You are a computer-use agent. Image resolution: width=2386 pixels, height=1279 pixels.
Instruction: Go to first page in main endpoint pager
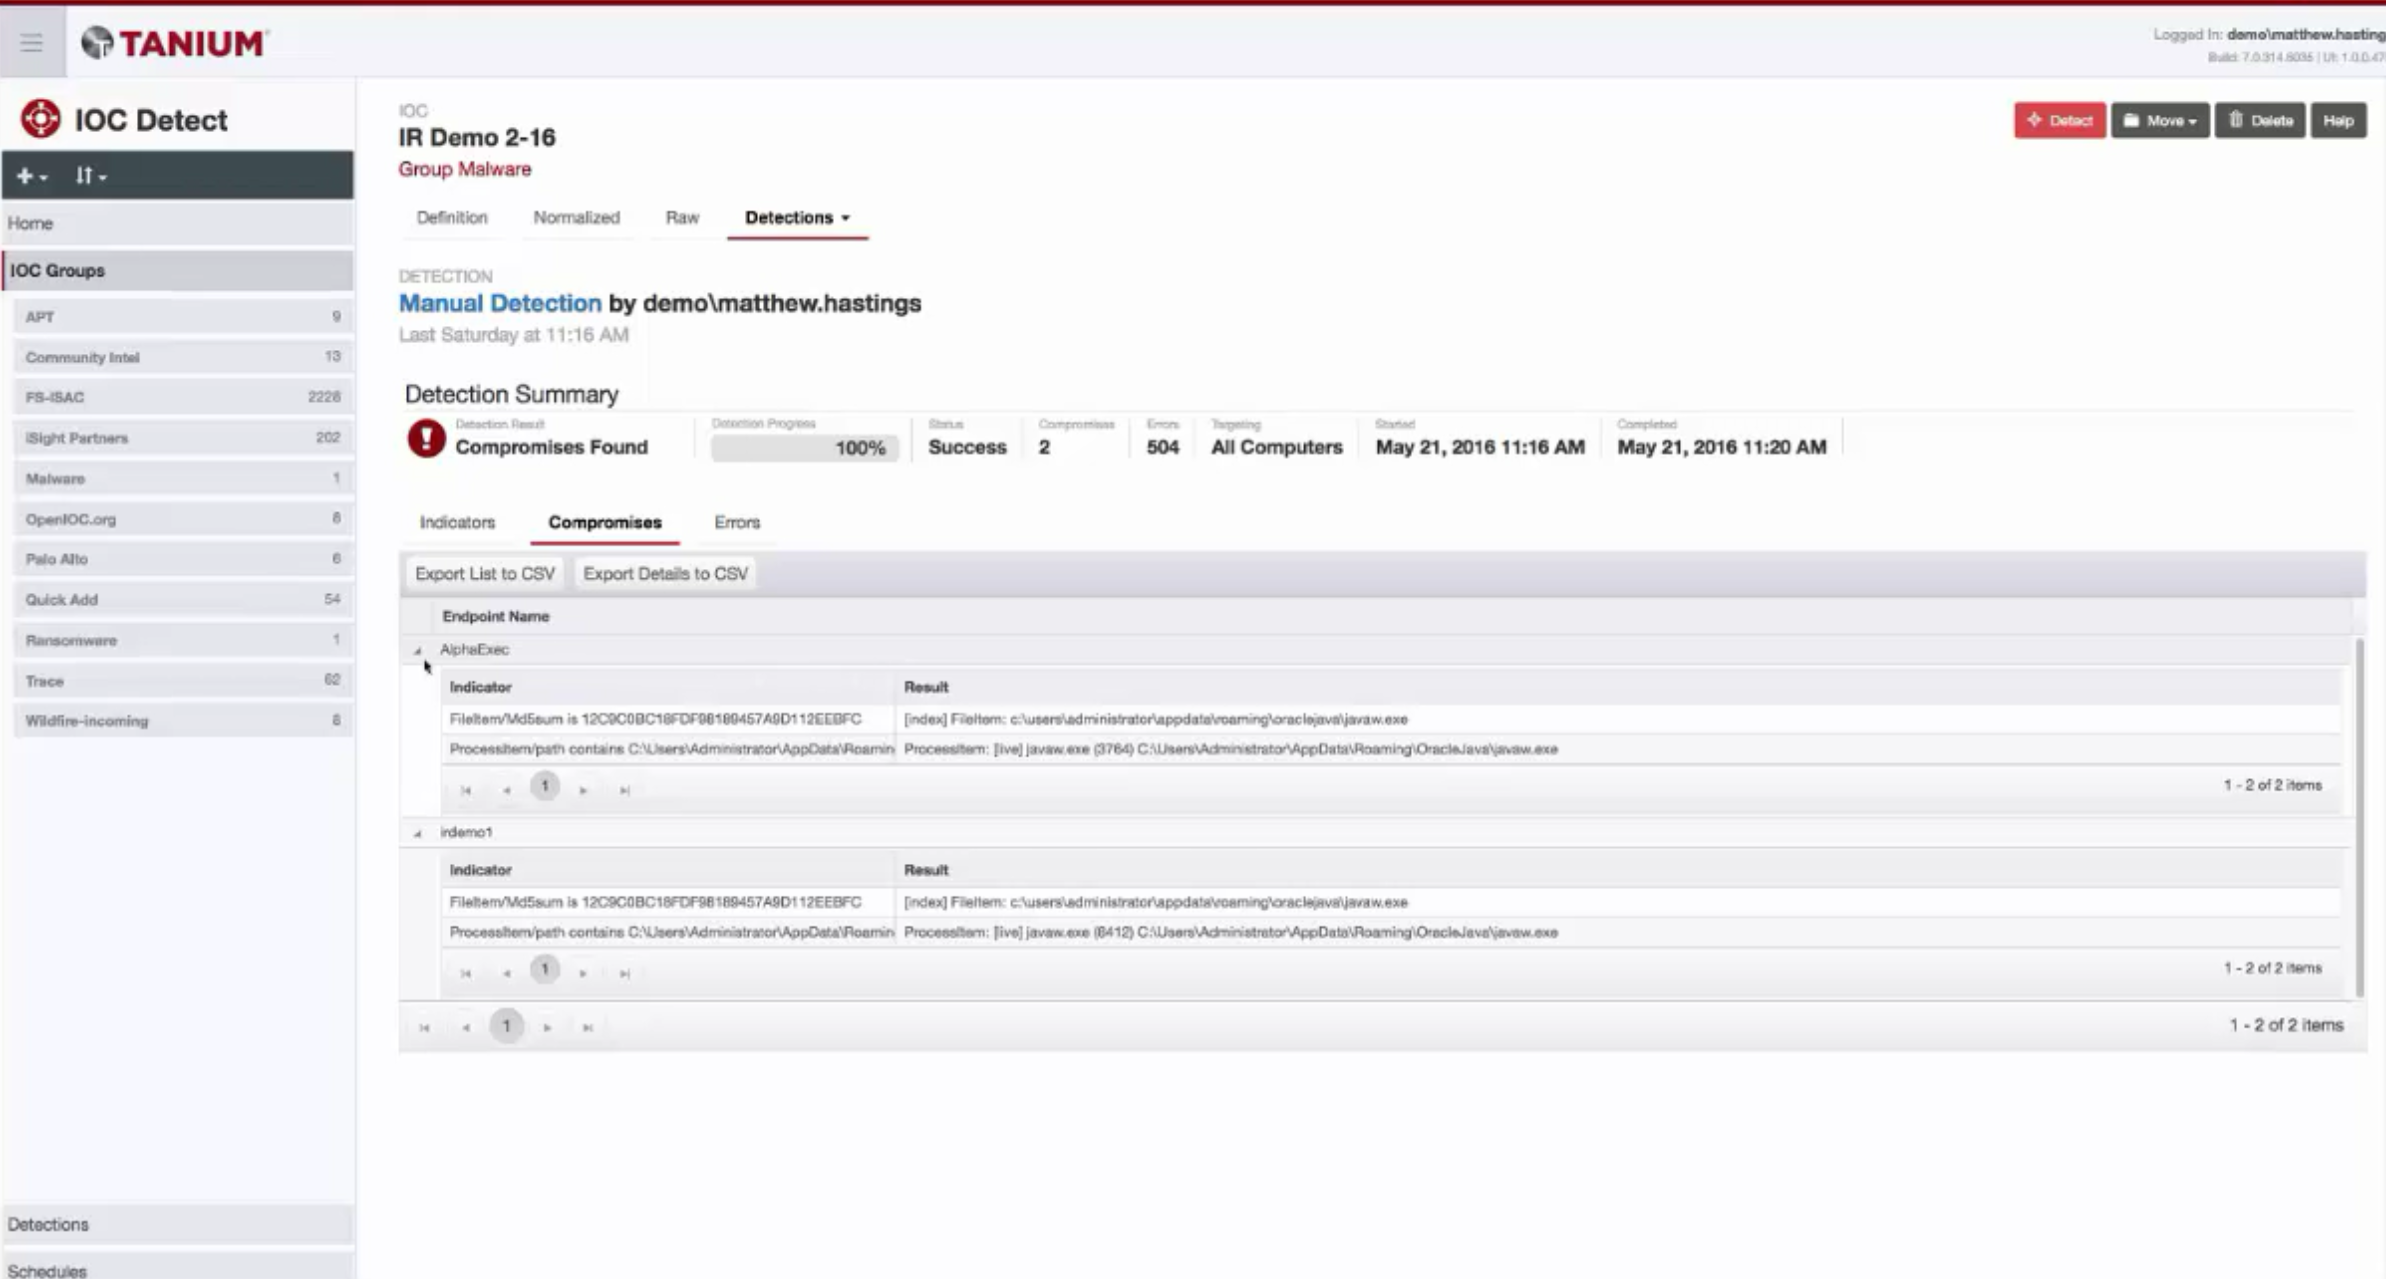click(424, 1027)
